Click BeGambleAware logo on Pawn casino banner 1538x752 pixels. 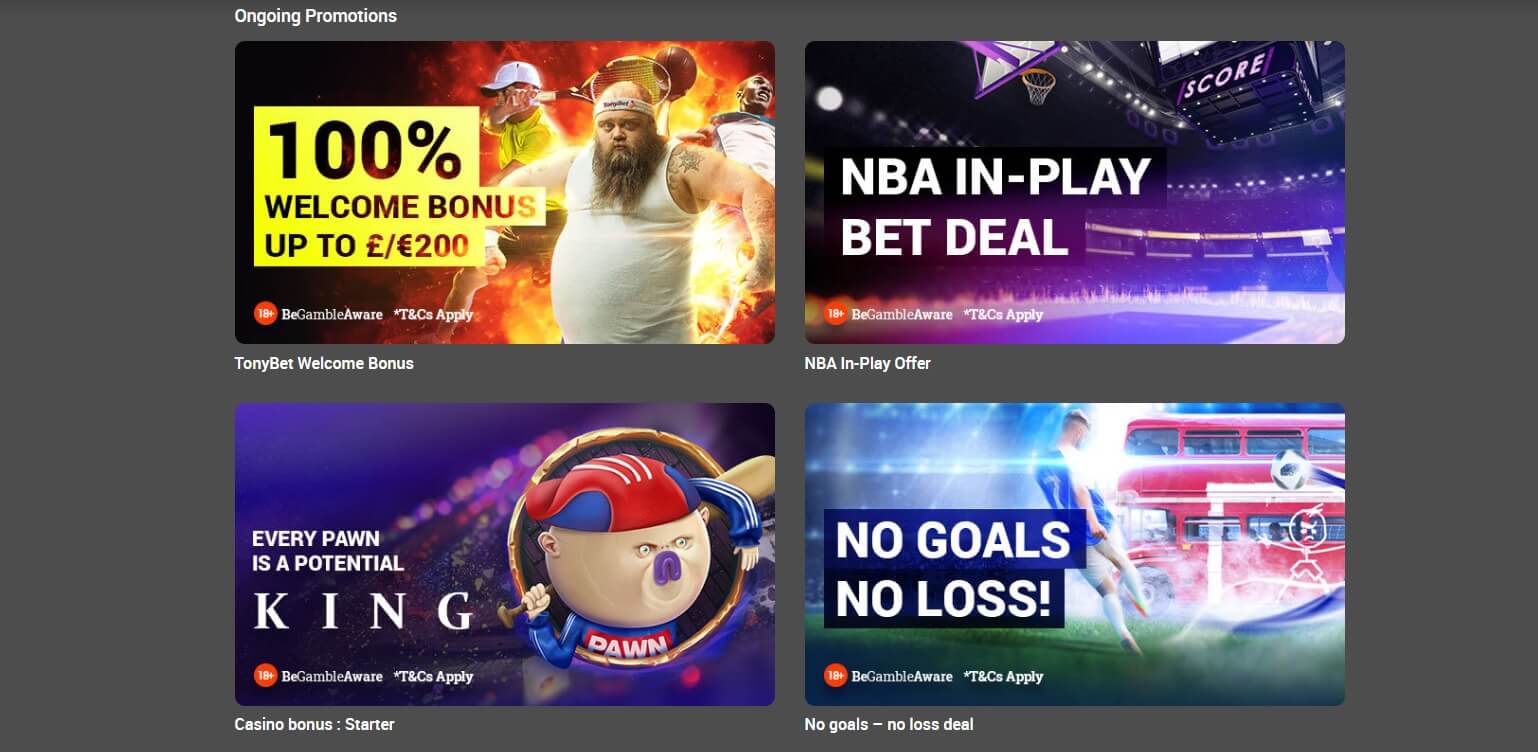tap(332, 676)
